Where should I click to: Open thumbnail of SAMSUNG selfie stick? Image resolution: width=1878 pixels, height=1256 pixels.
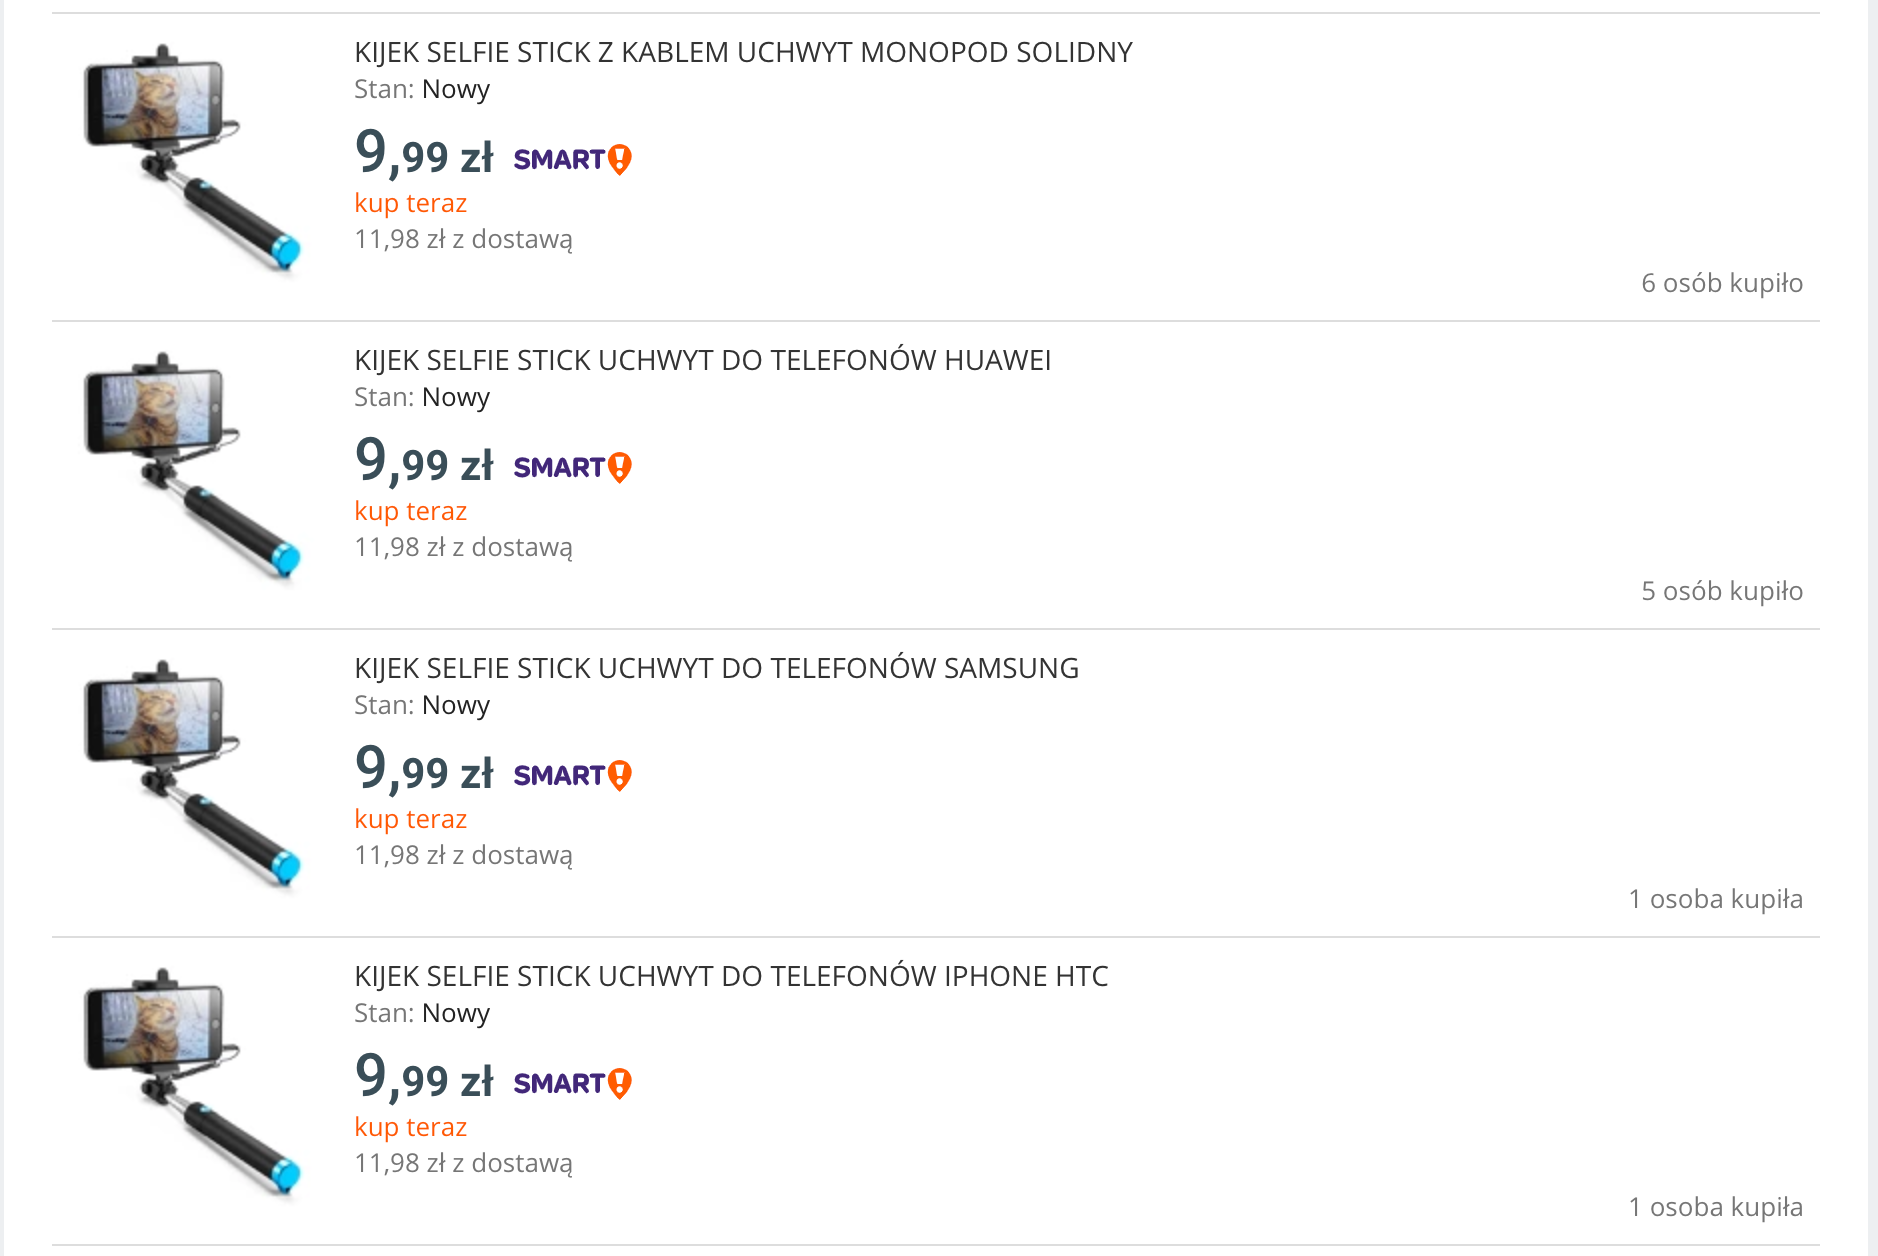pos(192,773)
